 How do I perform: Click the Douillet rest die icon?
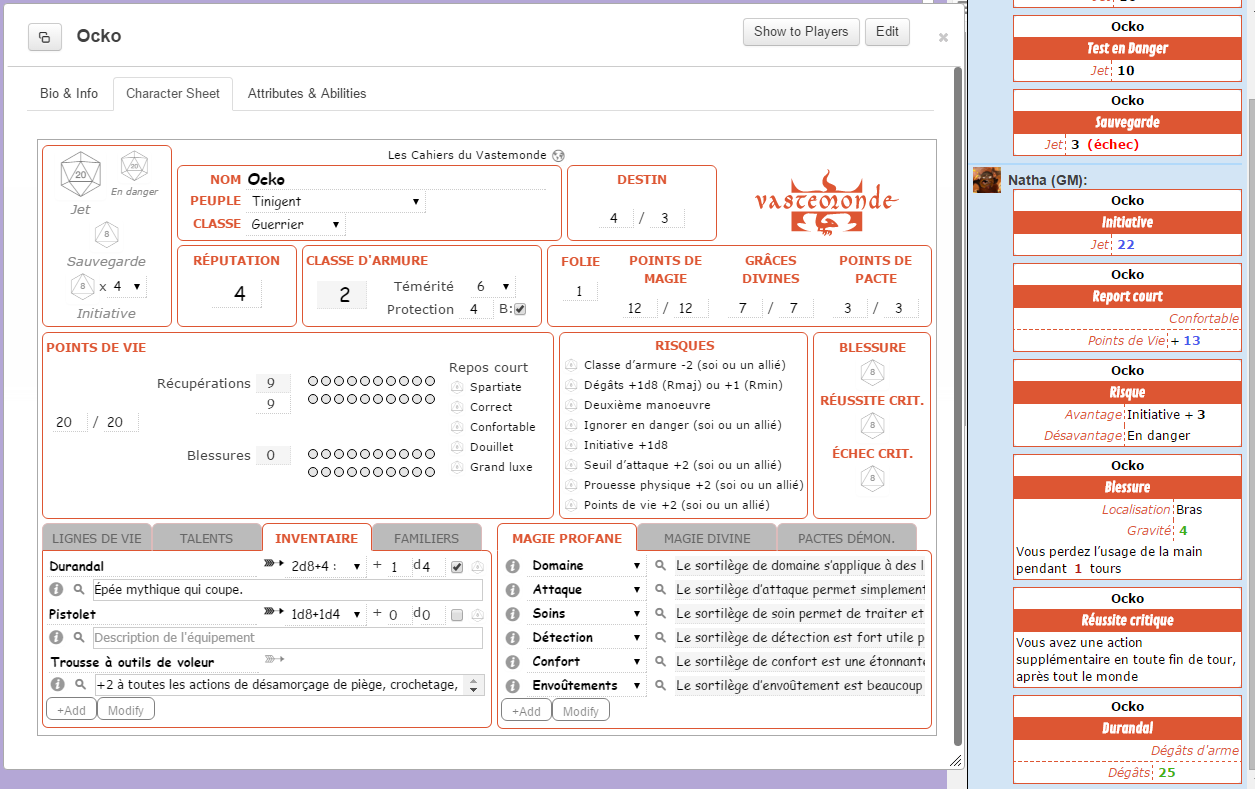457,447
